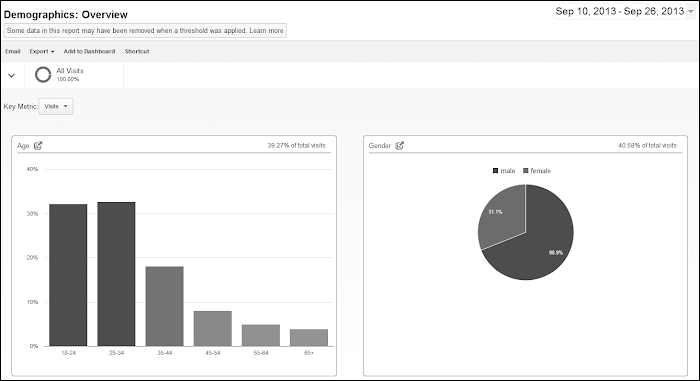Open the Export dropdown menu
Viewport: 700px width, 381px height.
[42, 51]
